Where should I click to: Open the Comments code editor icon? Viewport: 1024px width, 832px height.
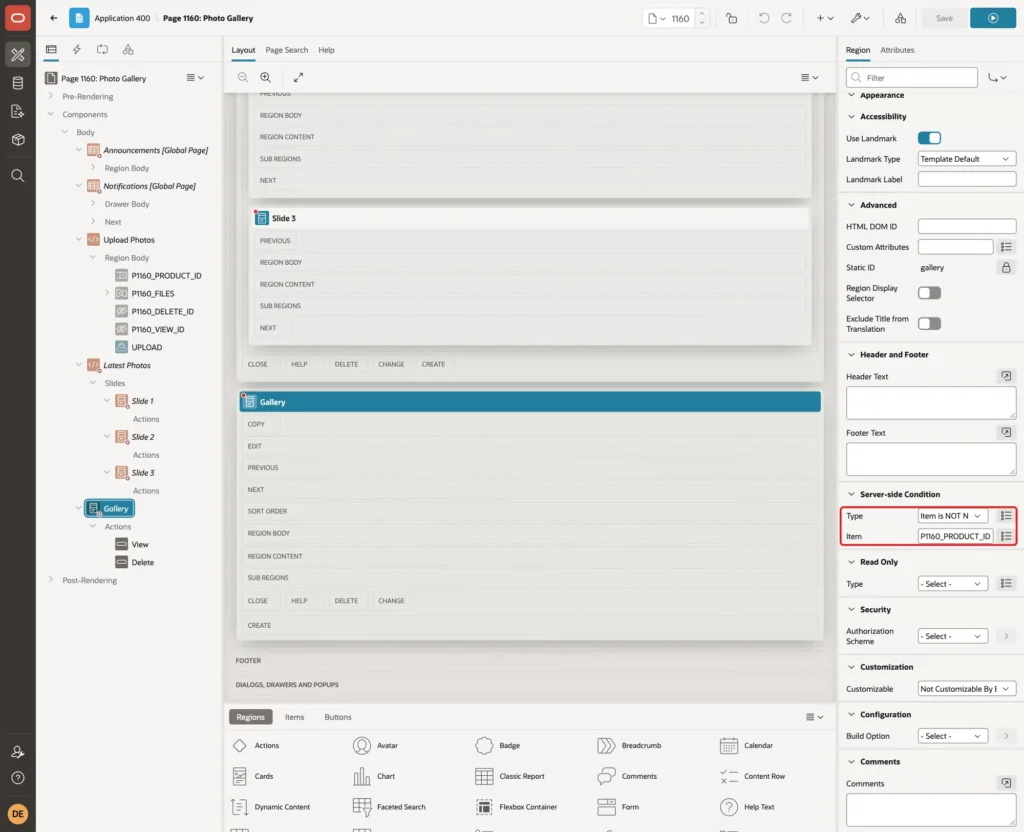pyautogui.click(x=1006, y=783)
